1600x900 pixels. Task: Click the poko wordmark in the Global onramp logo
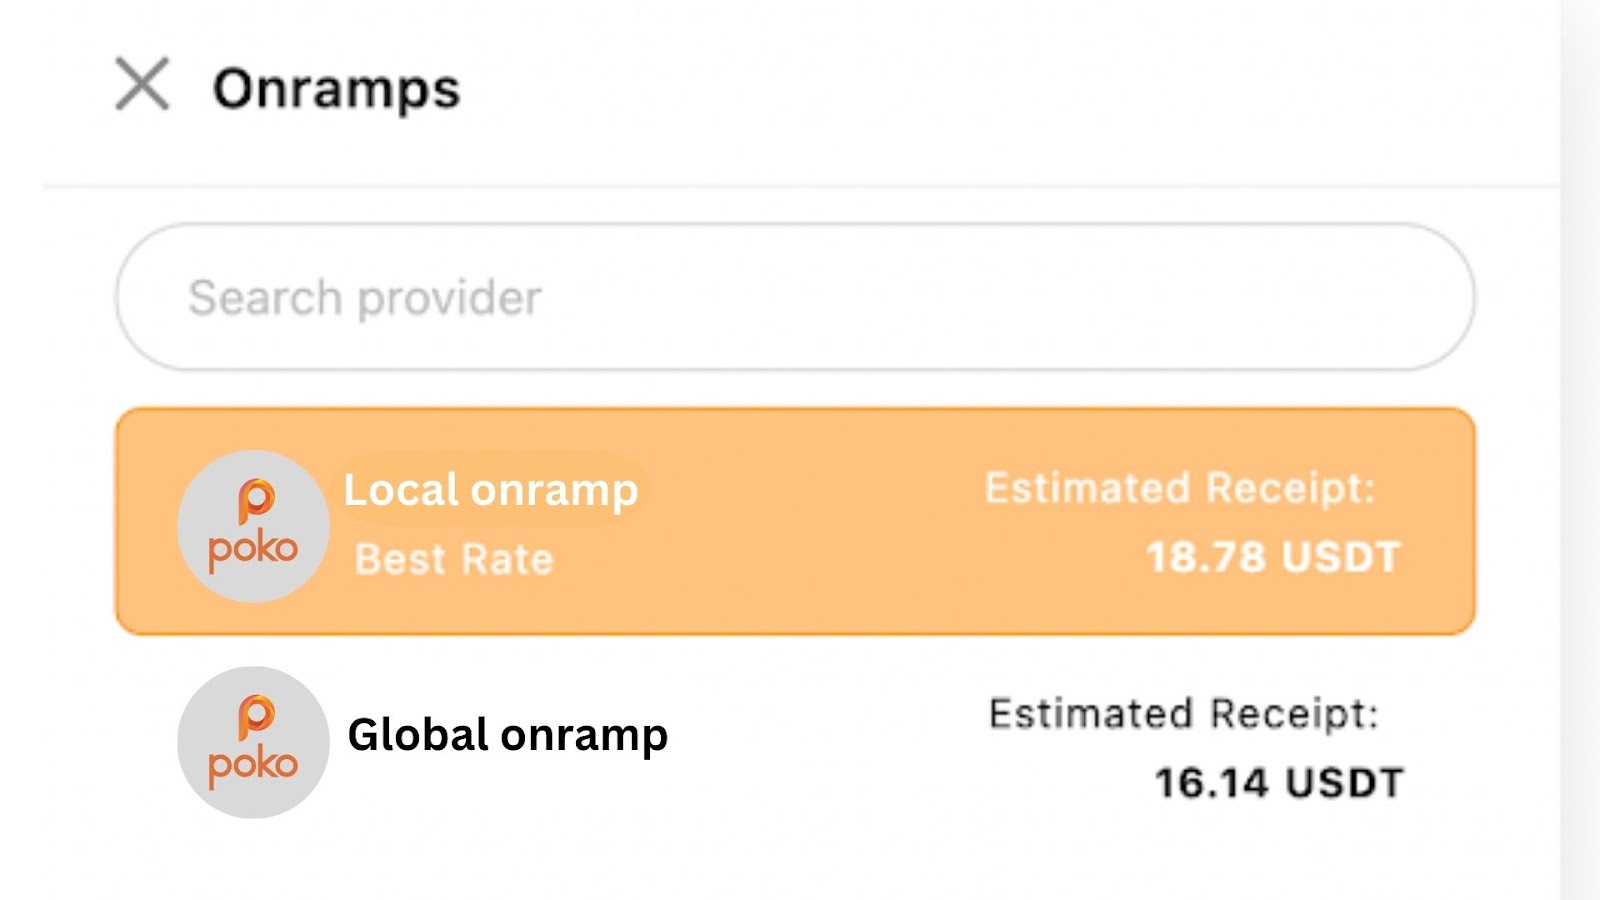(253, 765)
